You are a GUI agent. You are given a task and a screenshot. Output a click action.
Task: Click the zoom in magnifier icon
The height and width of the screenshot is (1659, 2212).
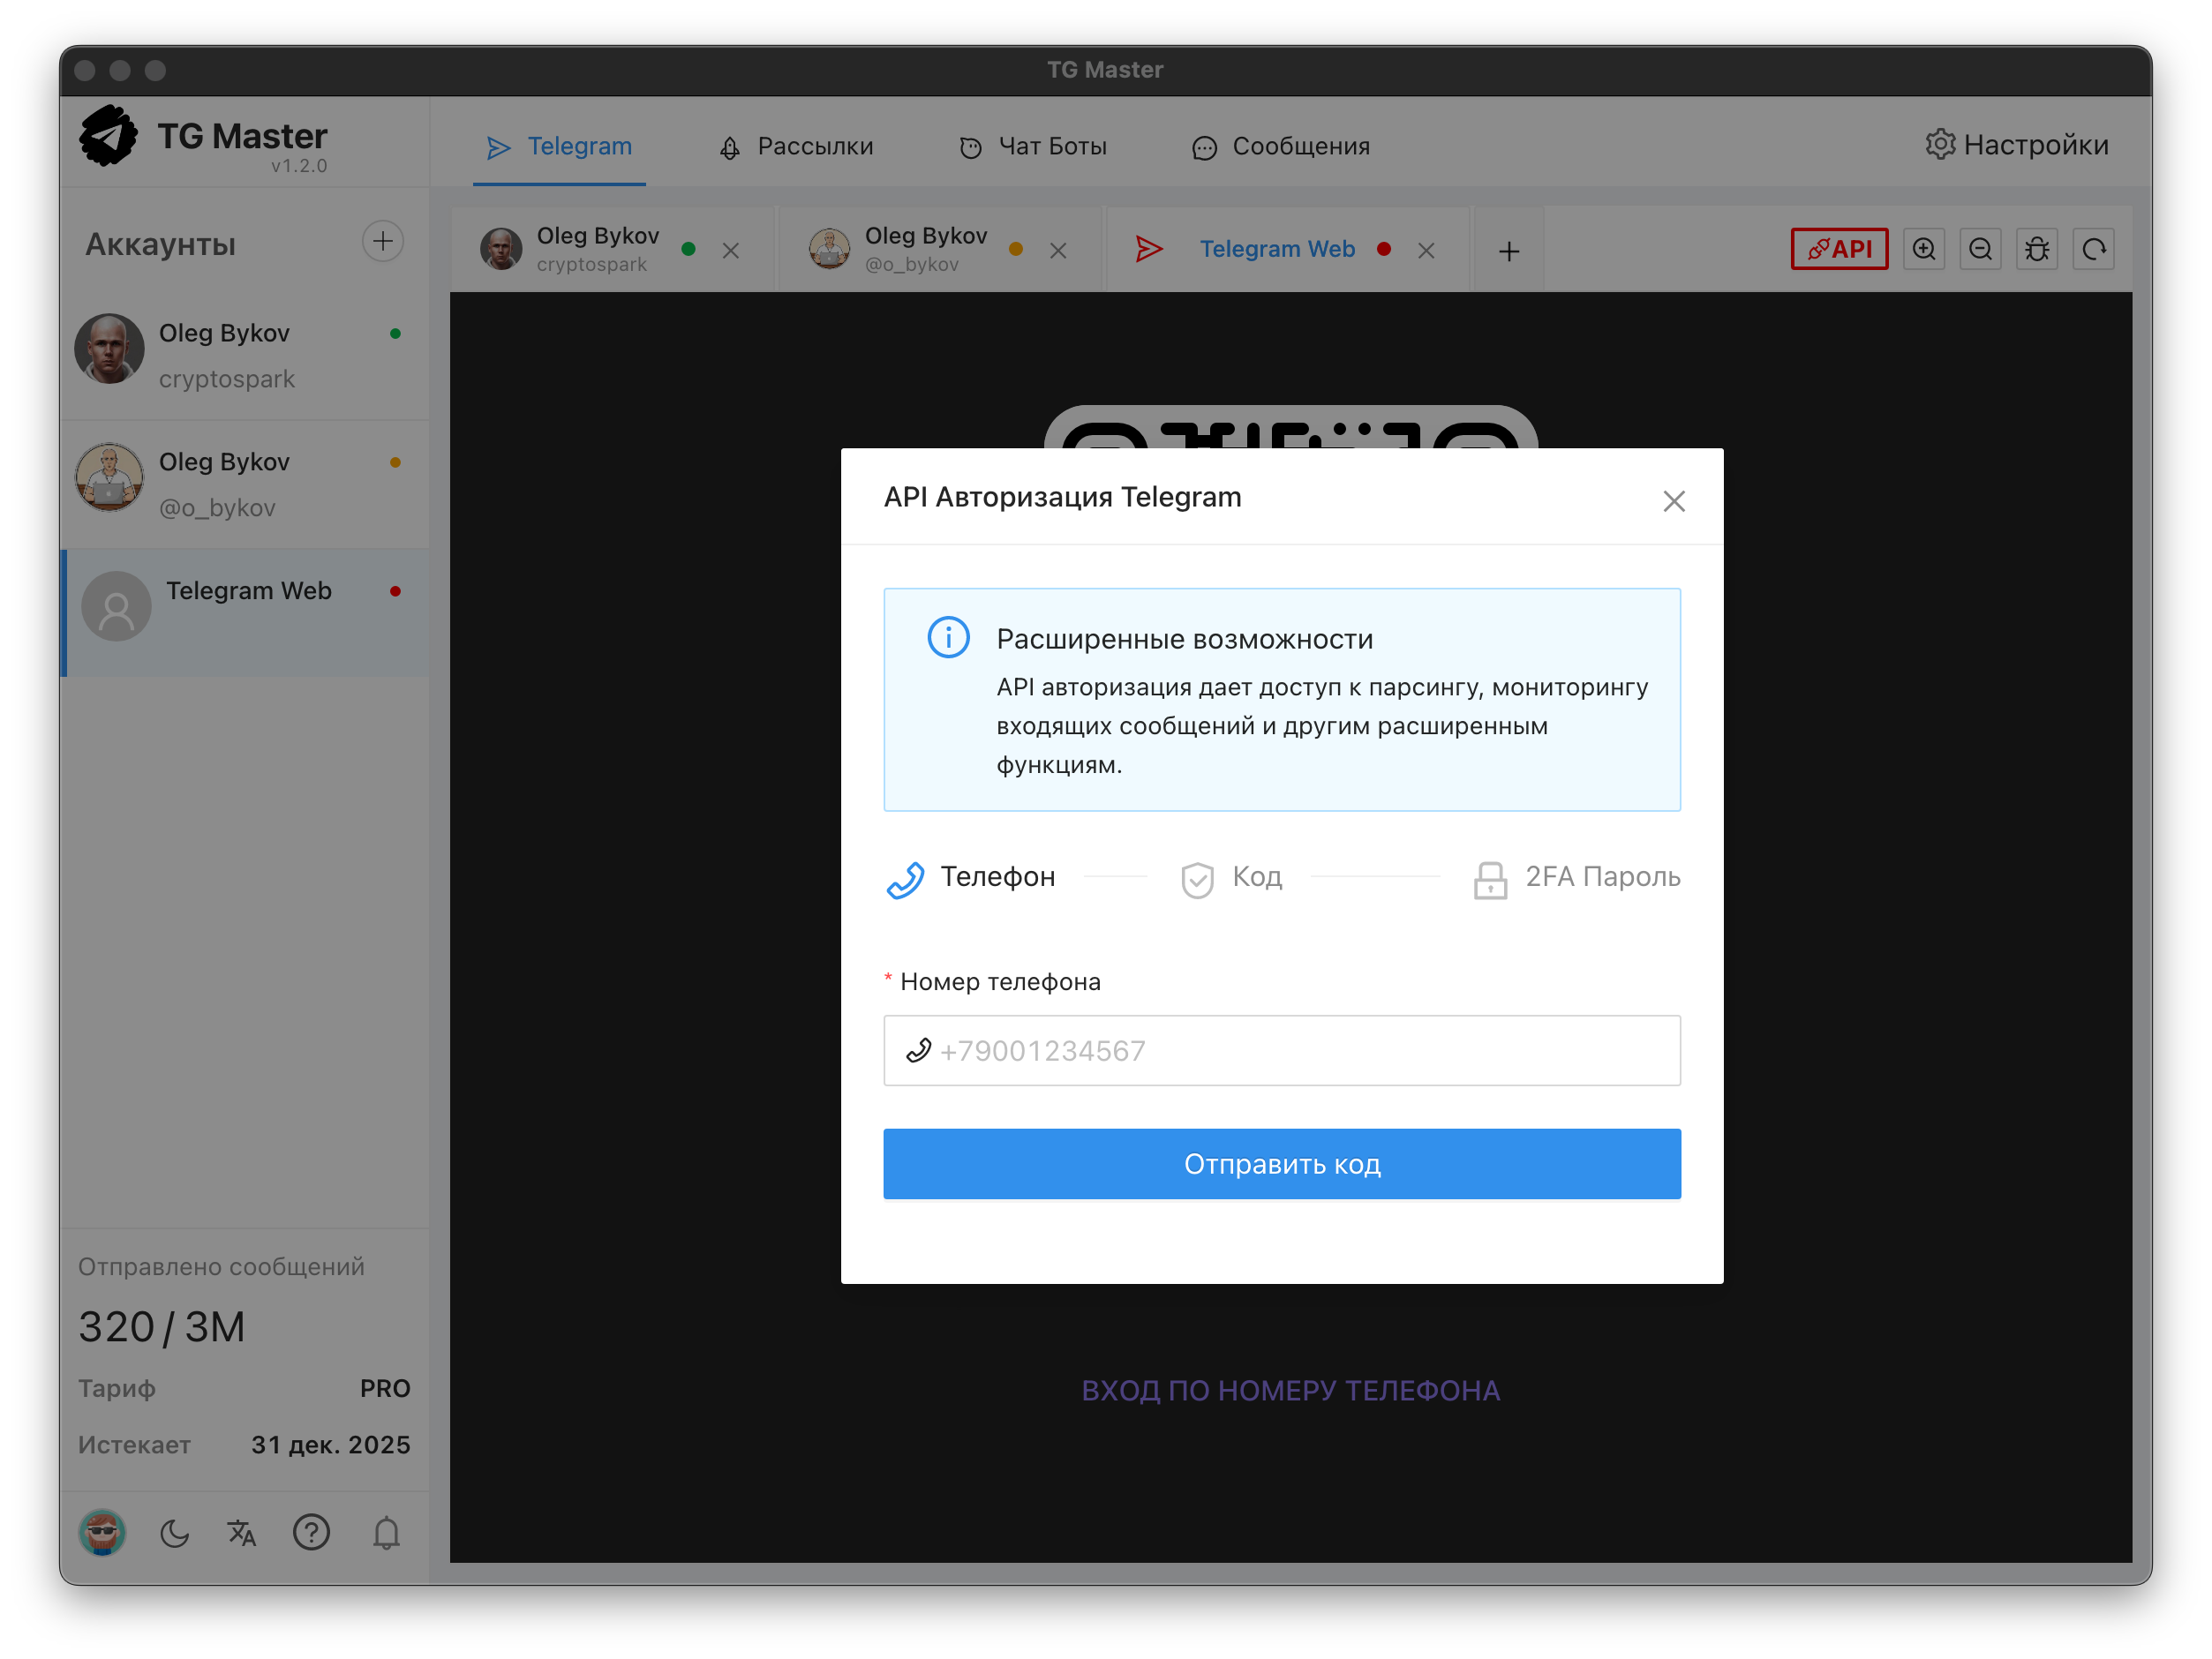coord(1923,249)
